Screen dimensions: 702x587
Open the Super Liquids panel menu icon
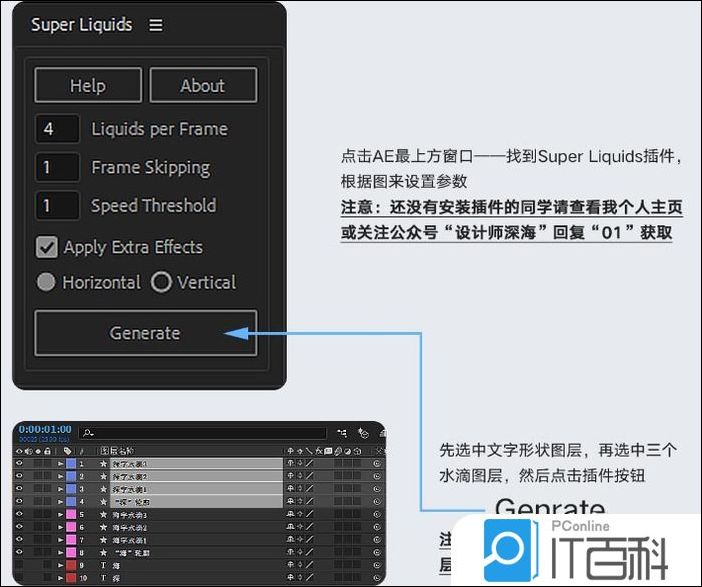coord(156,25)
